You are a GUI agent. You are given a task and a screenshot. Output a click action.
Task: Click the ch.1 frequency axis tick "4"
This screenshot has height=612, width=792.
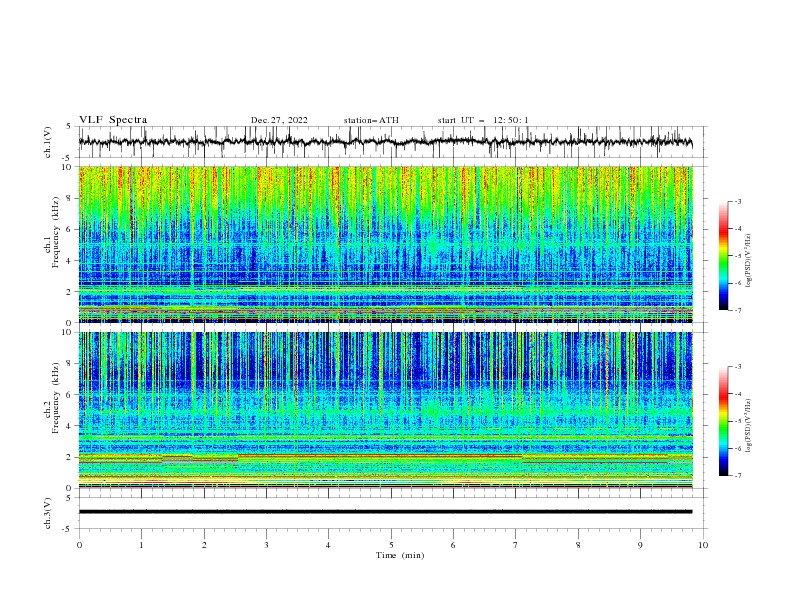coord(70,261)
